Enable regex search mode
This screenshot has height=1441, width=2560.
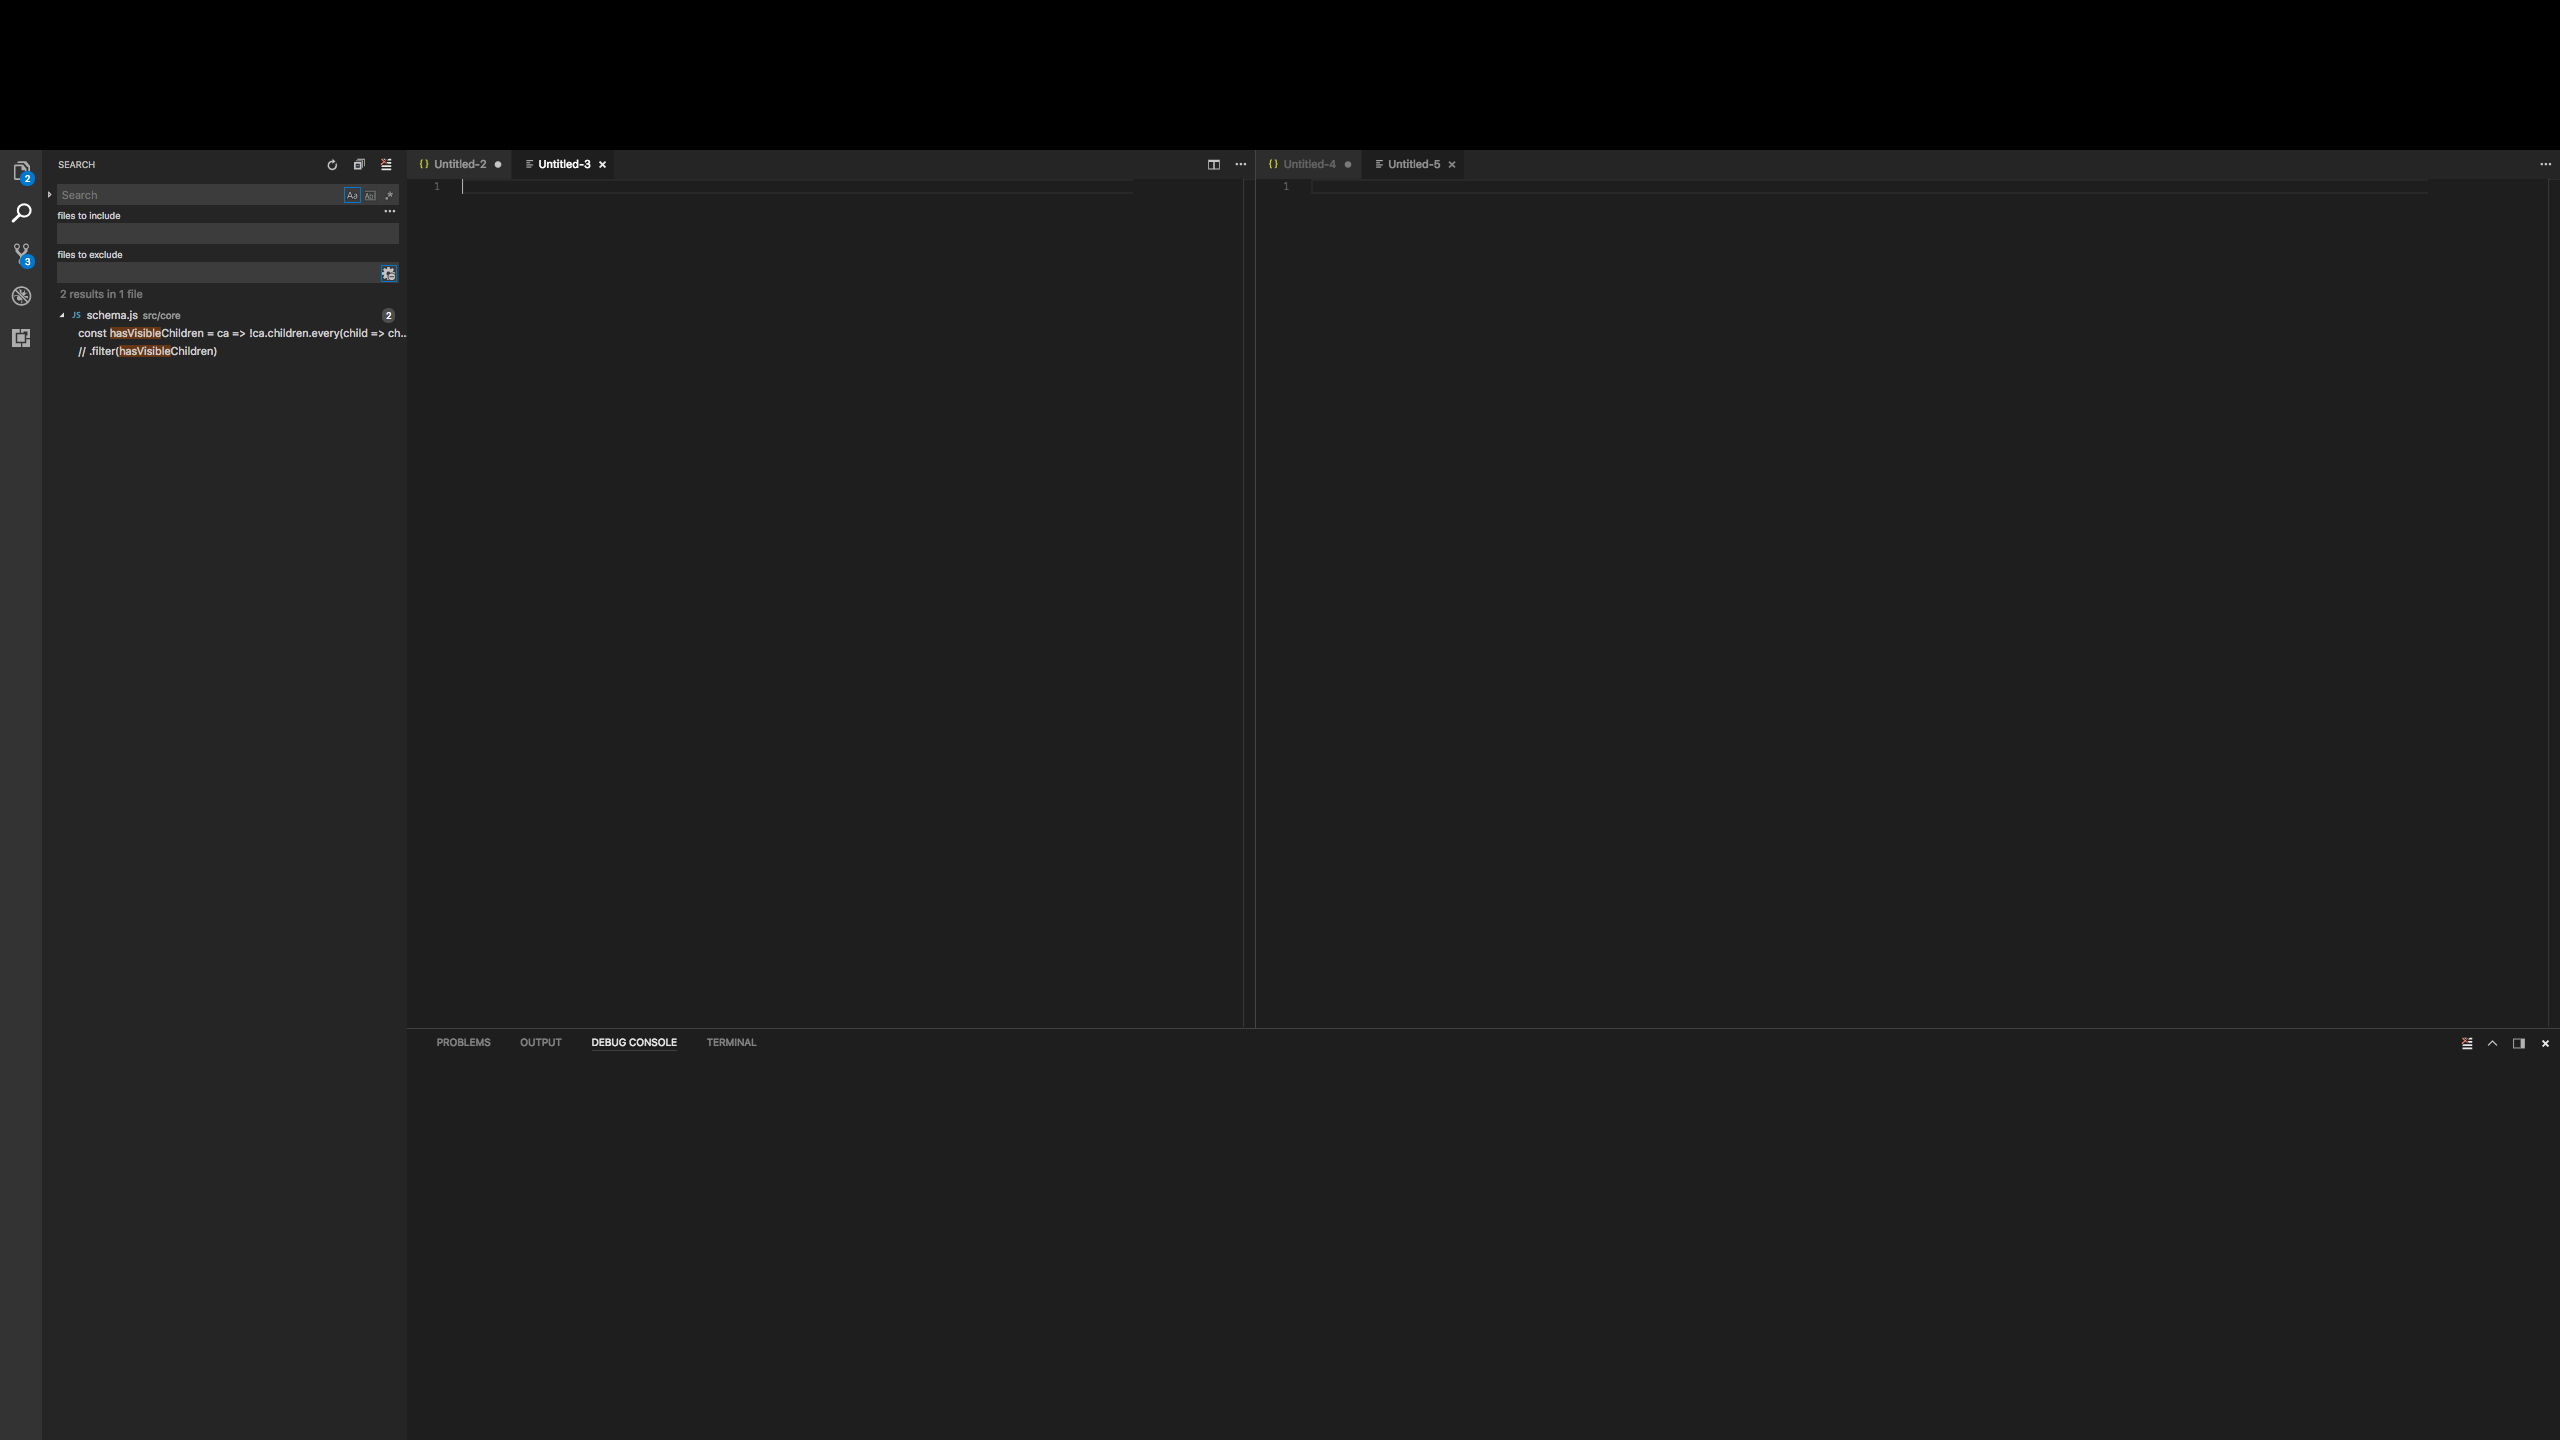(x=387, y=195)
